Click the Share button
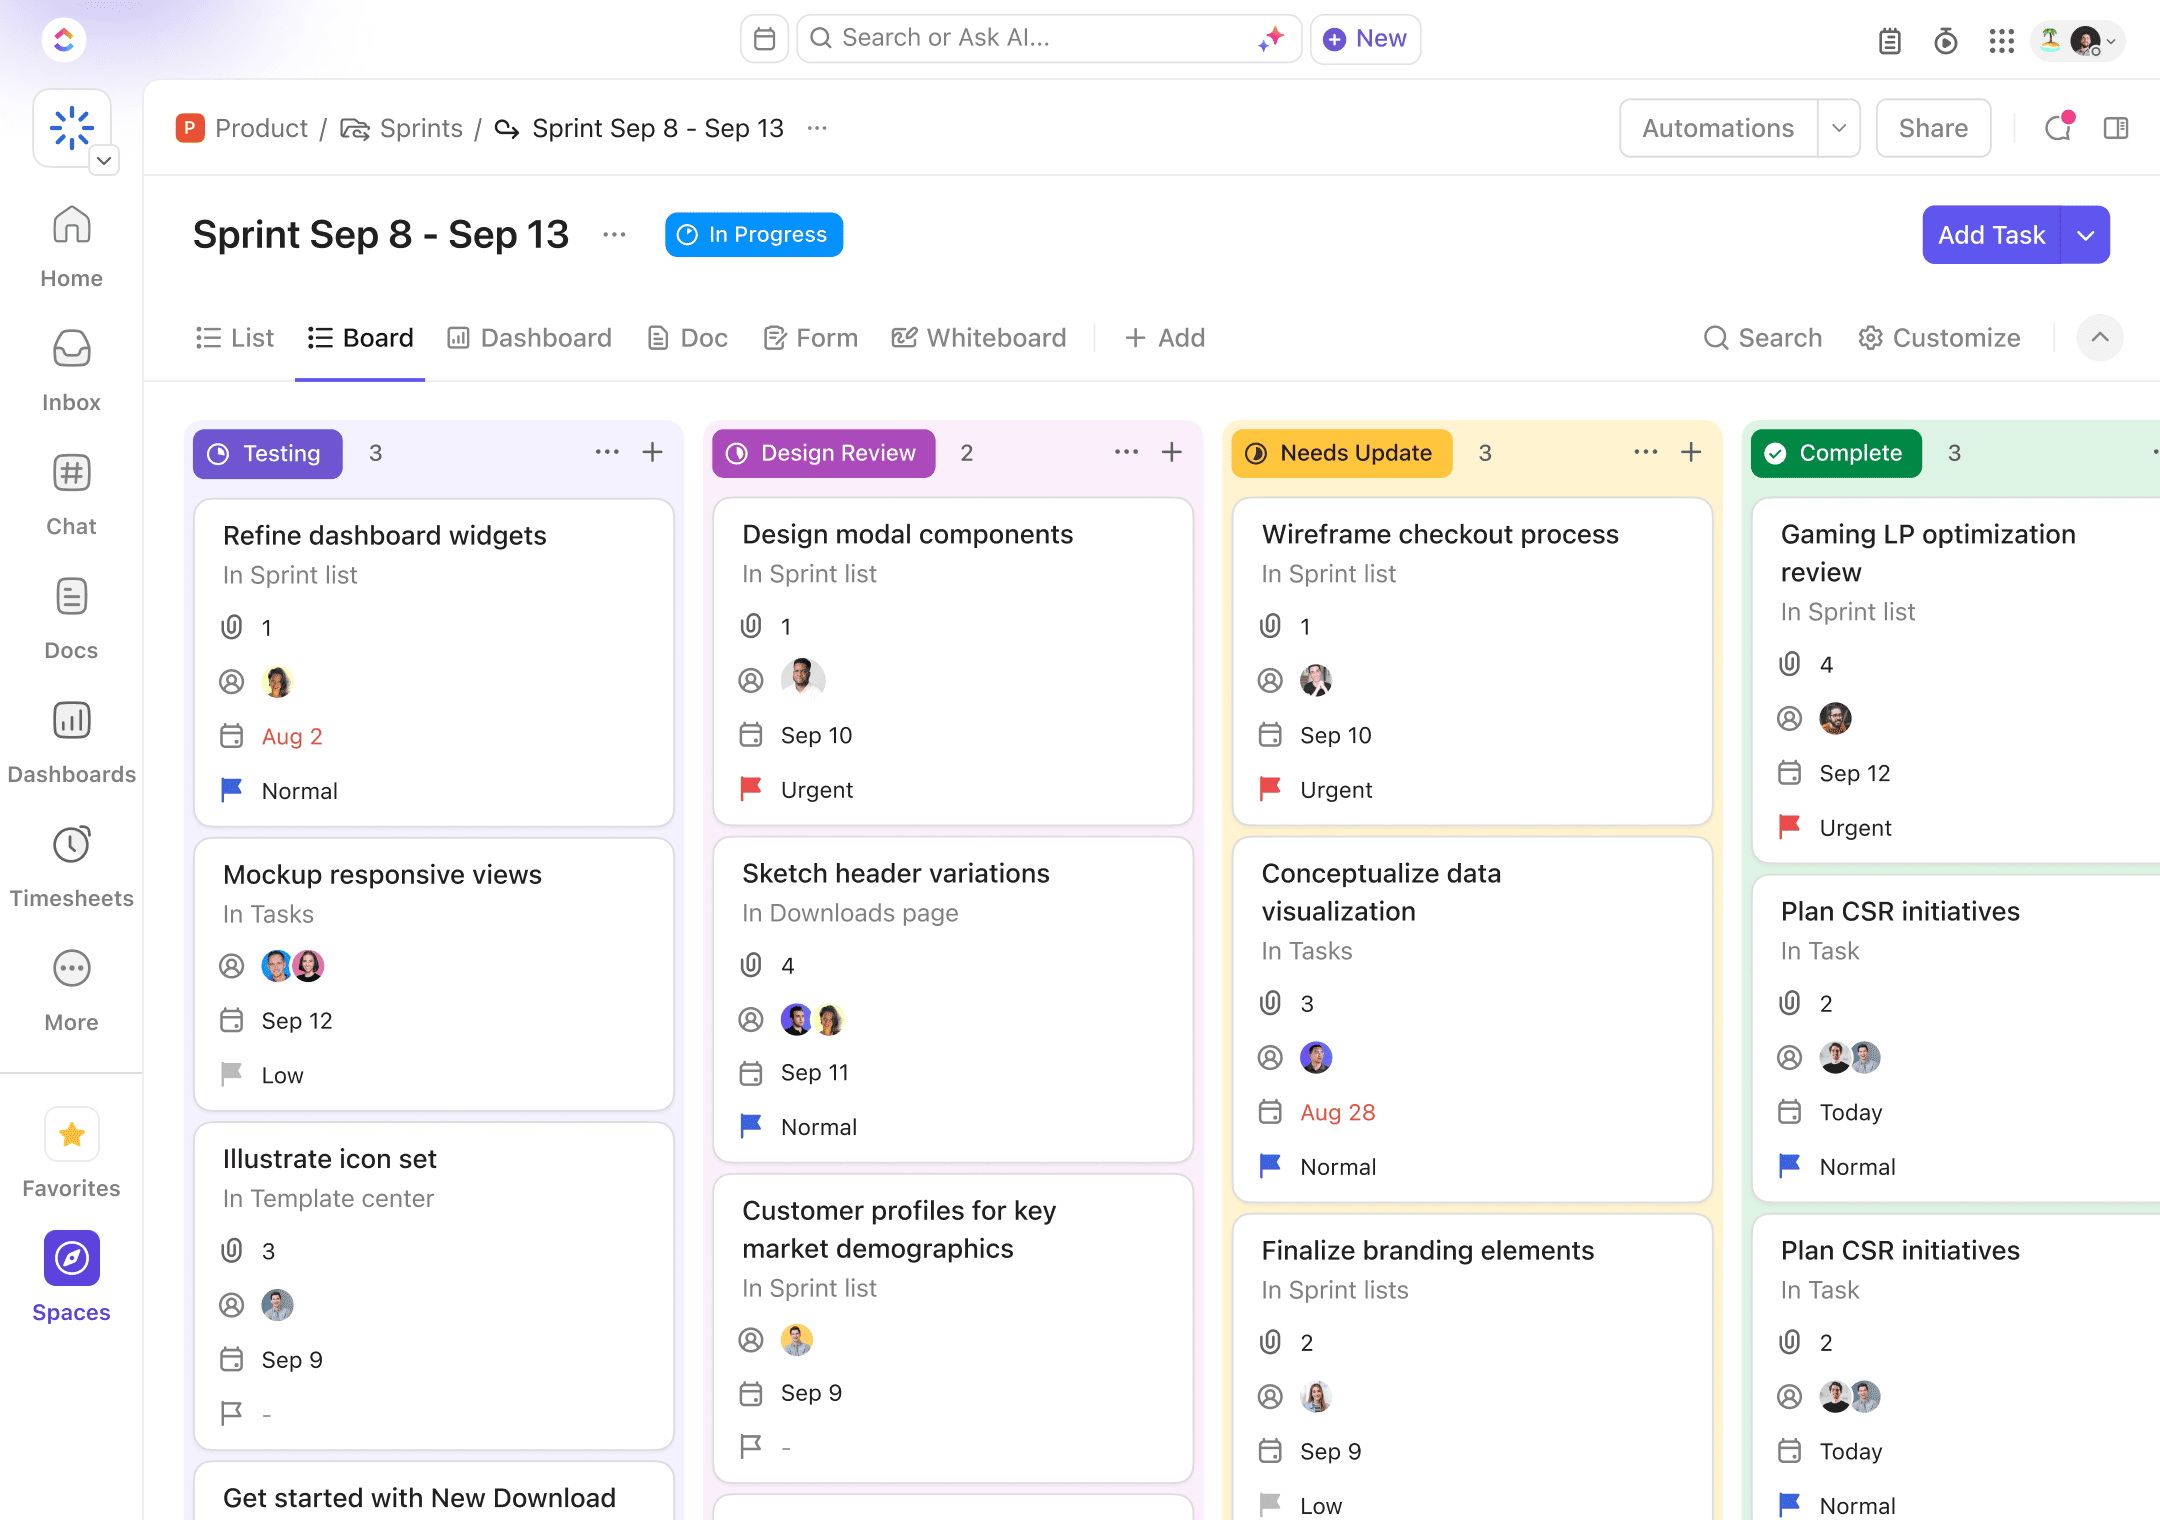Image resolution: width=2160 pixels, height=1520 pixels. (1932, 128)
